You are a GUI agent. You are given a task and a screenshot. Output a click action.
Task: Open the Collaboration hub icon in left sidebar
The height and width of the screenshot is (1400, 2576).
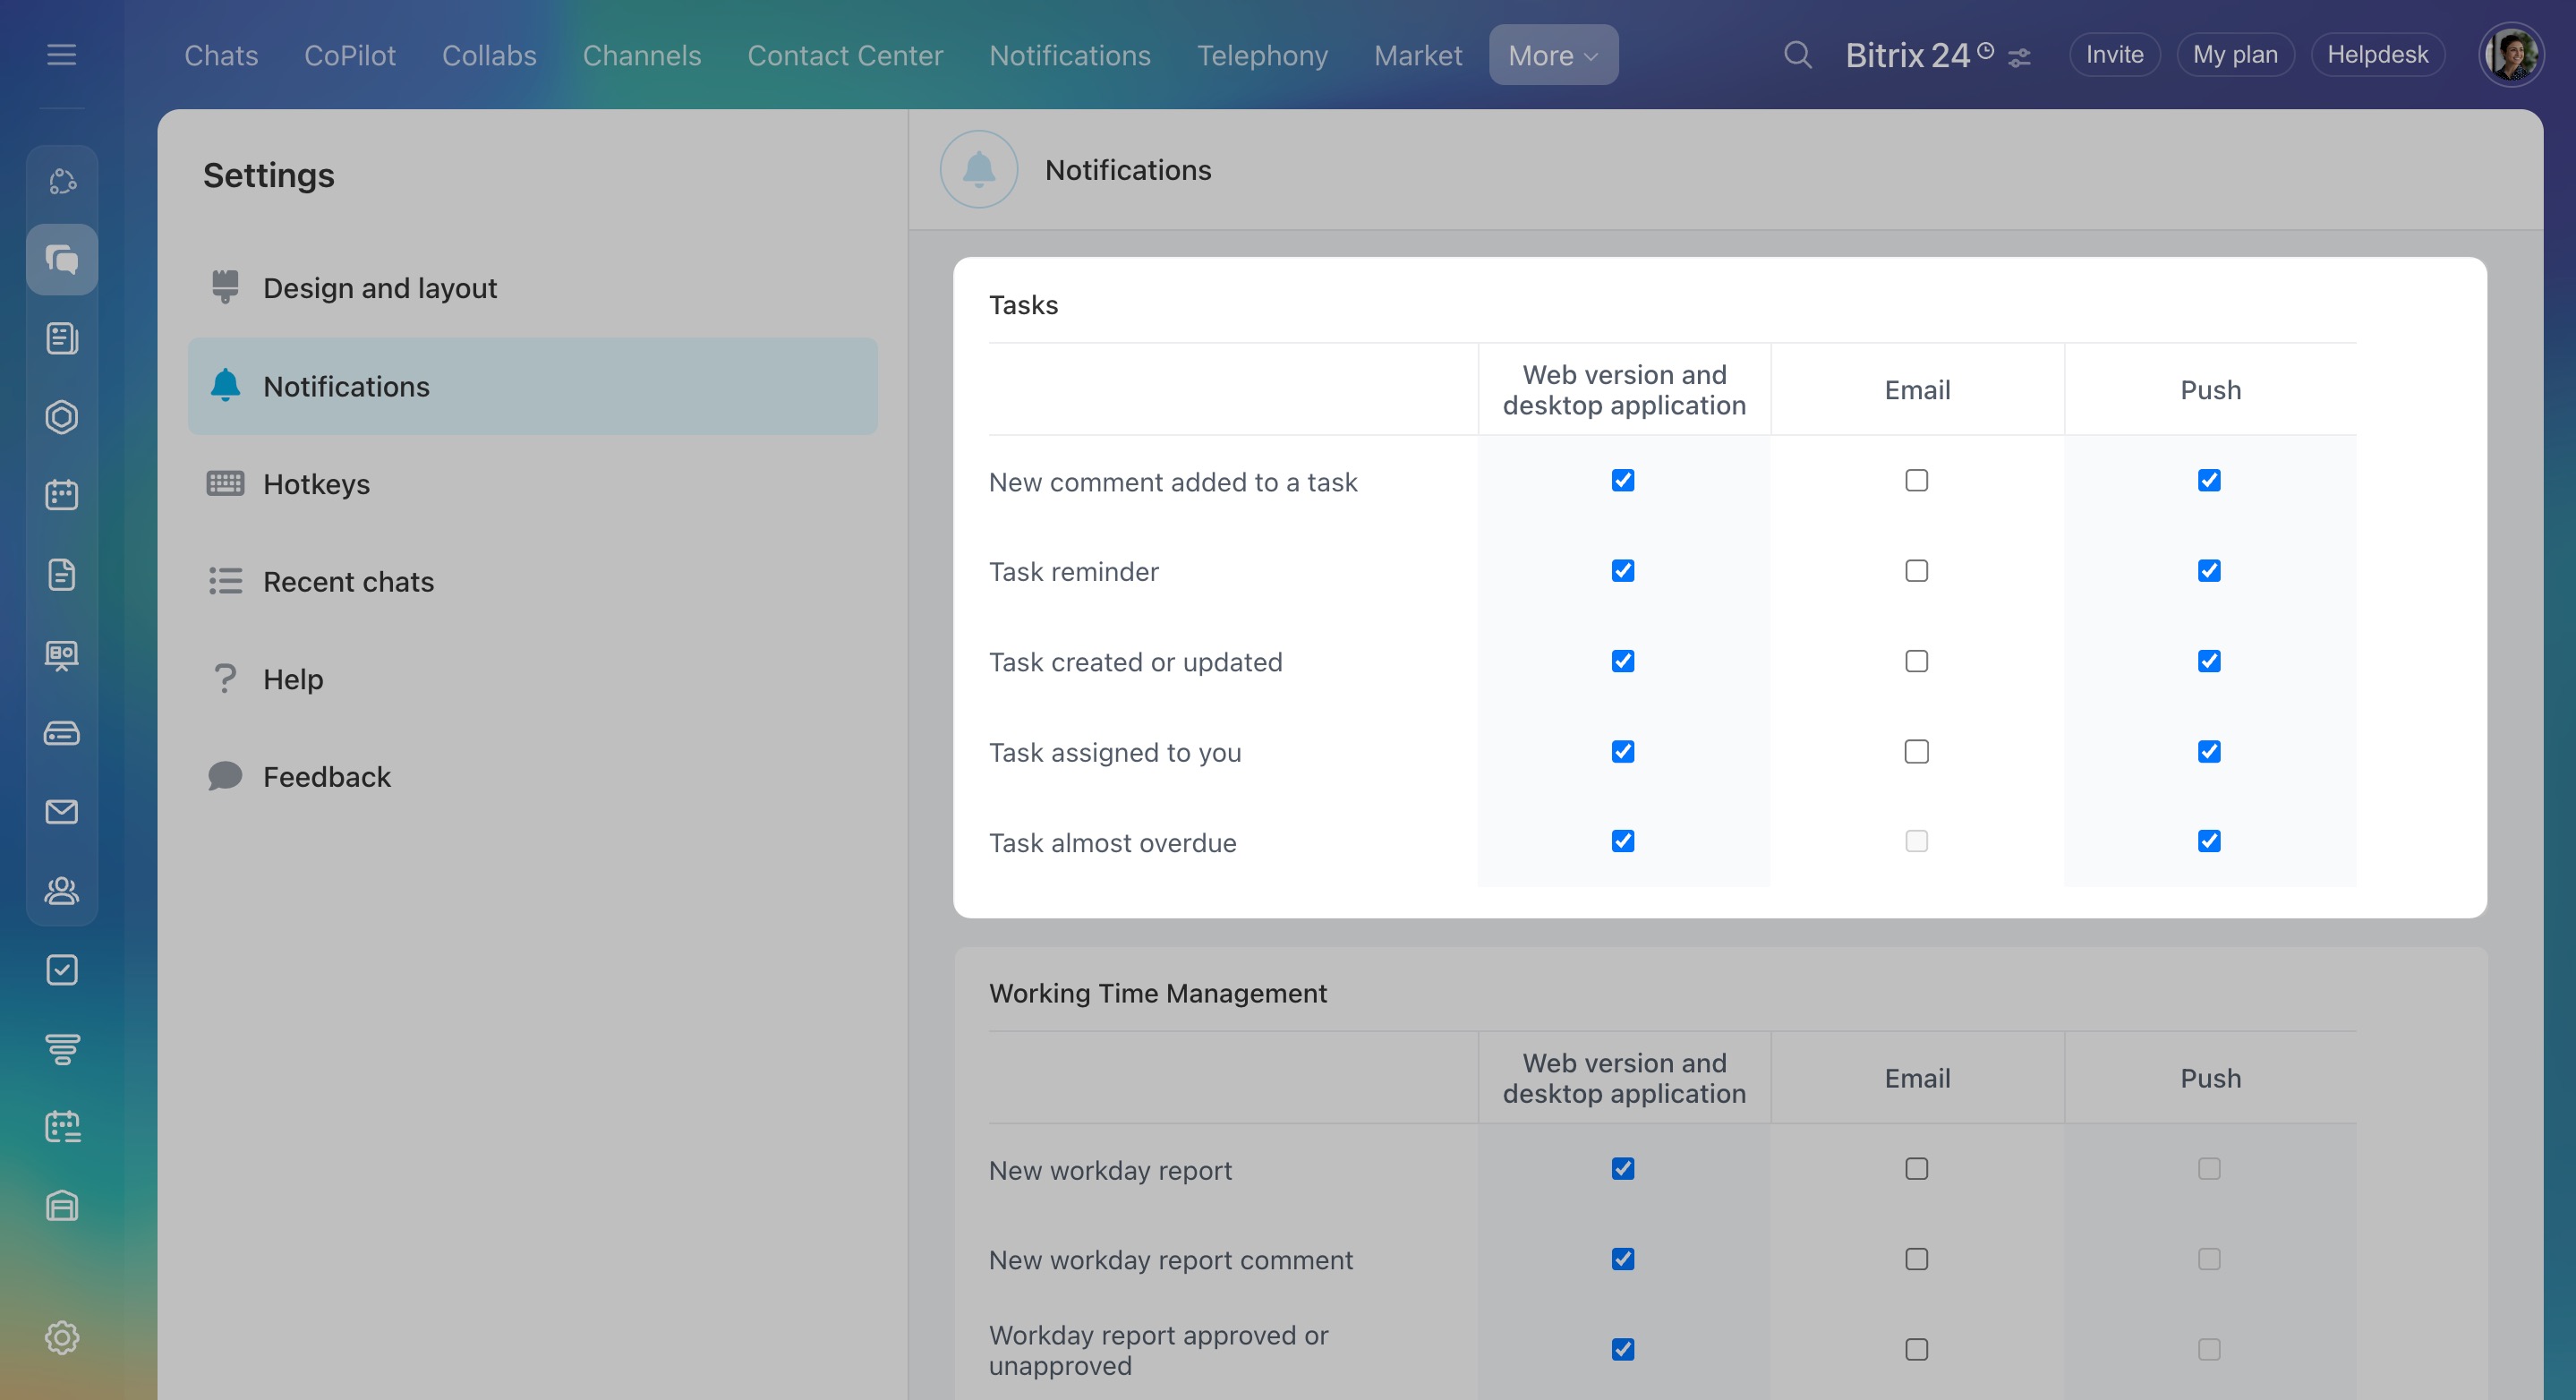(62, 181)
